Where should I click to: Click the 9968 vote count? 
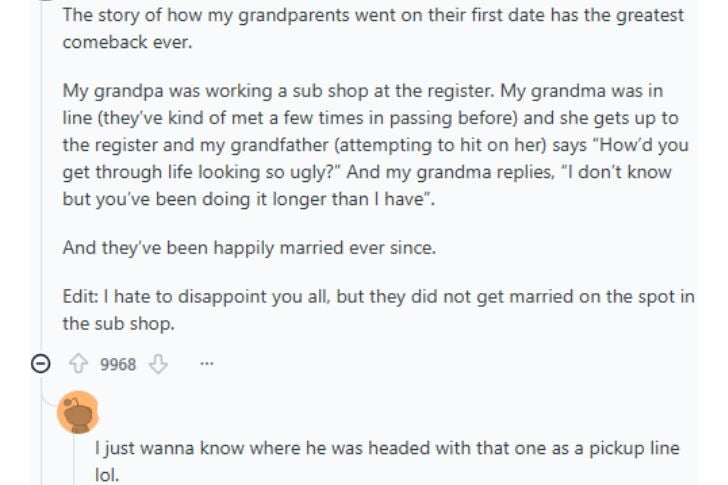coord(118,364)
